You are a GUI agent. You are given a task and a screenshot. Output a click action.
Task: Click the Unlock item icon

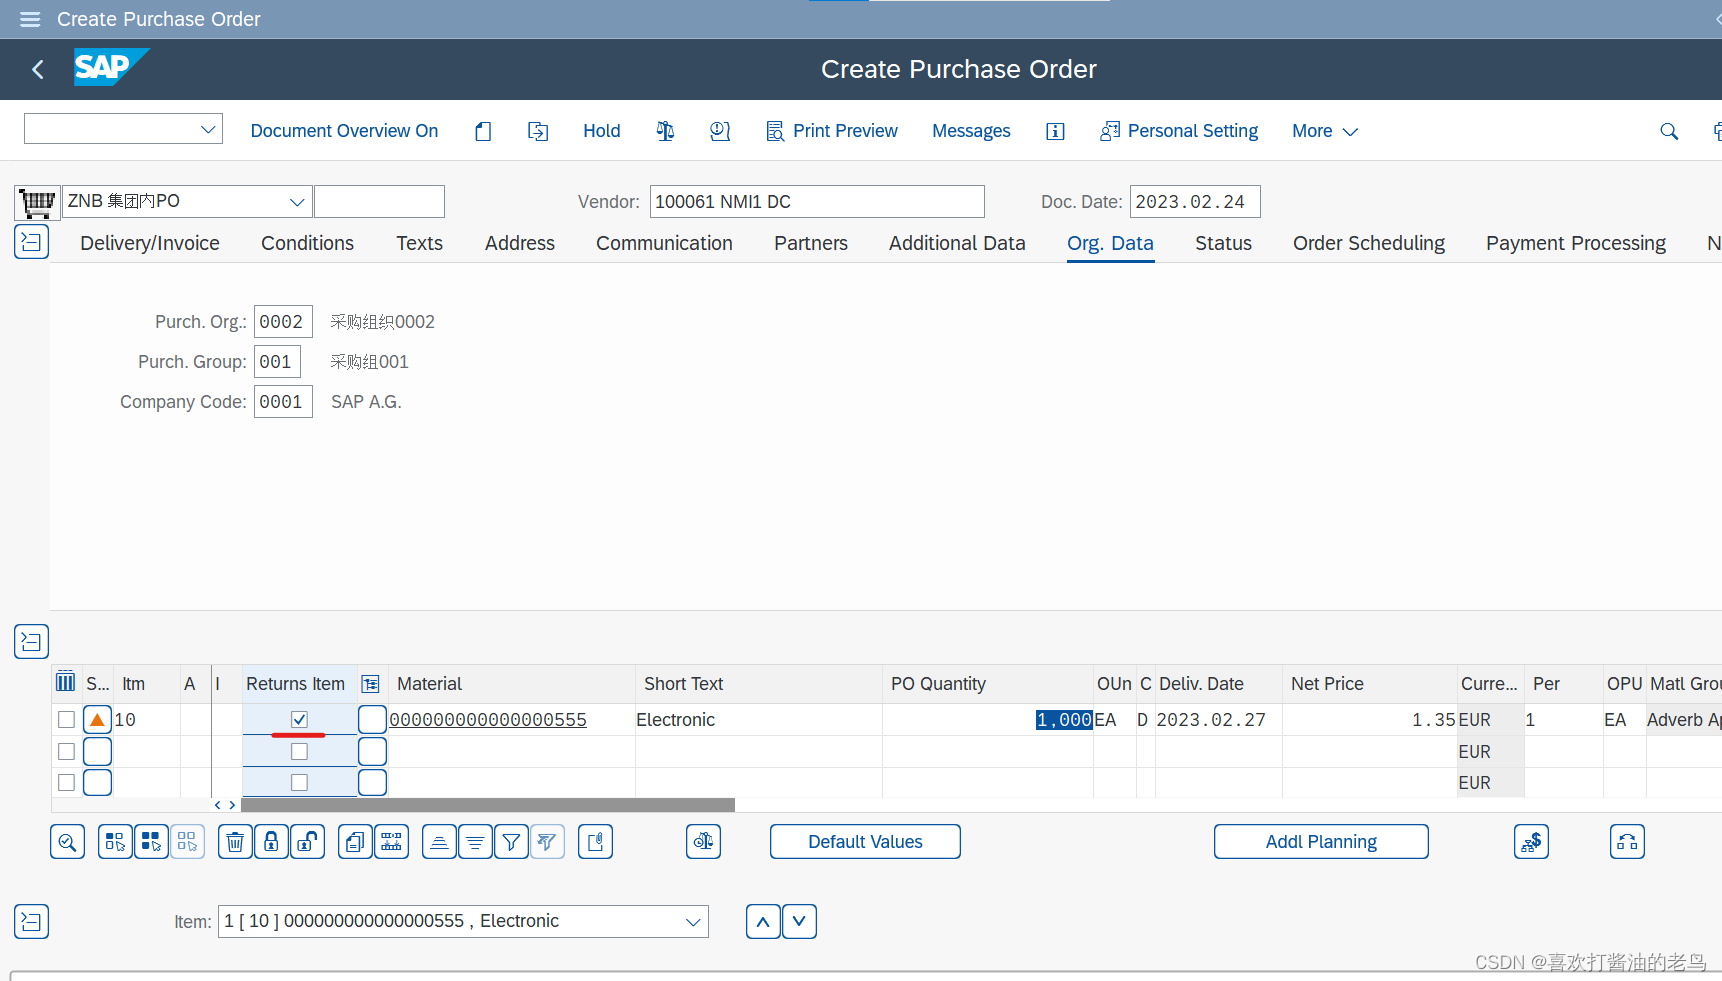[307, 841]
